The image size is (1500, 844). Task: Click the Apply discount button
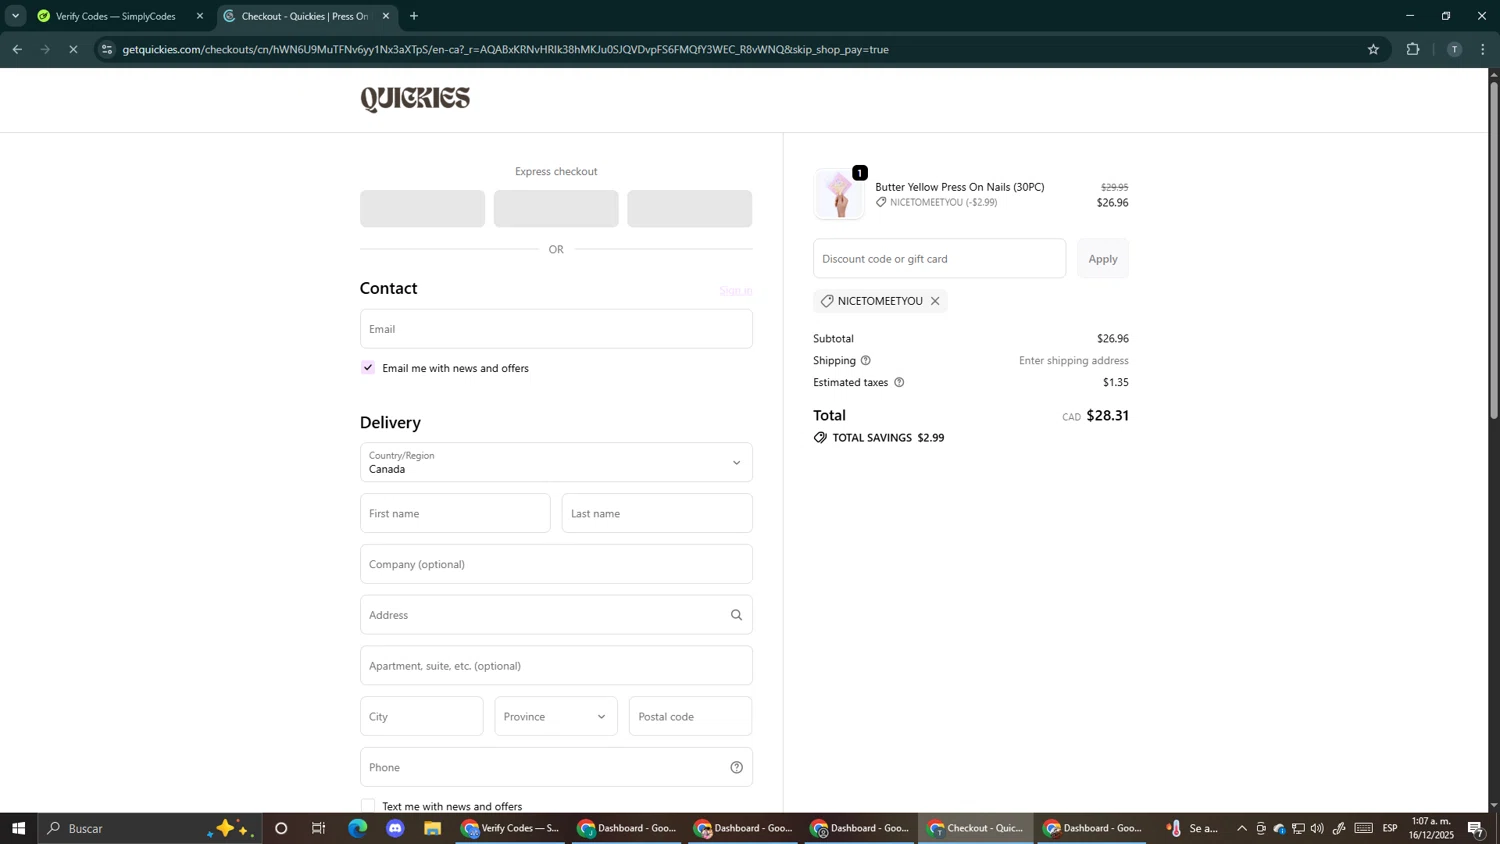(1103, 258)
